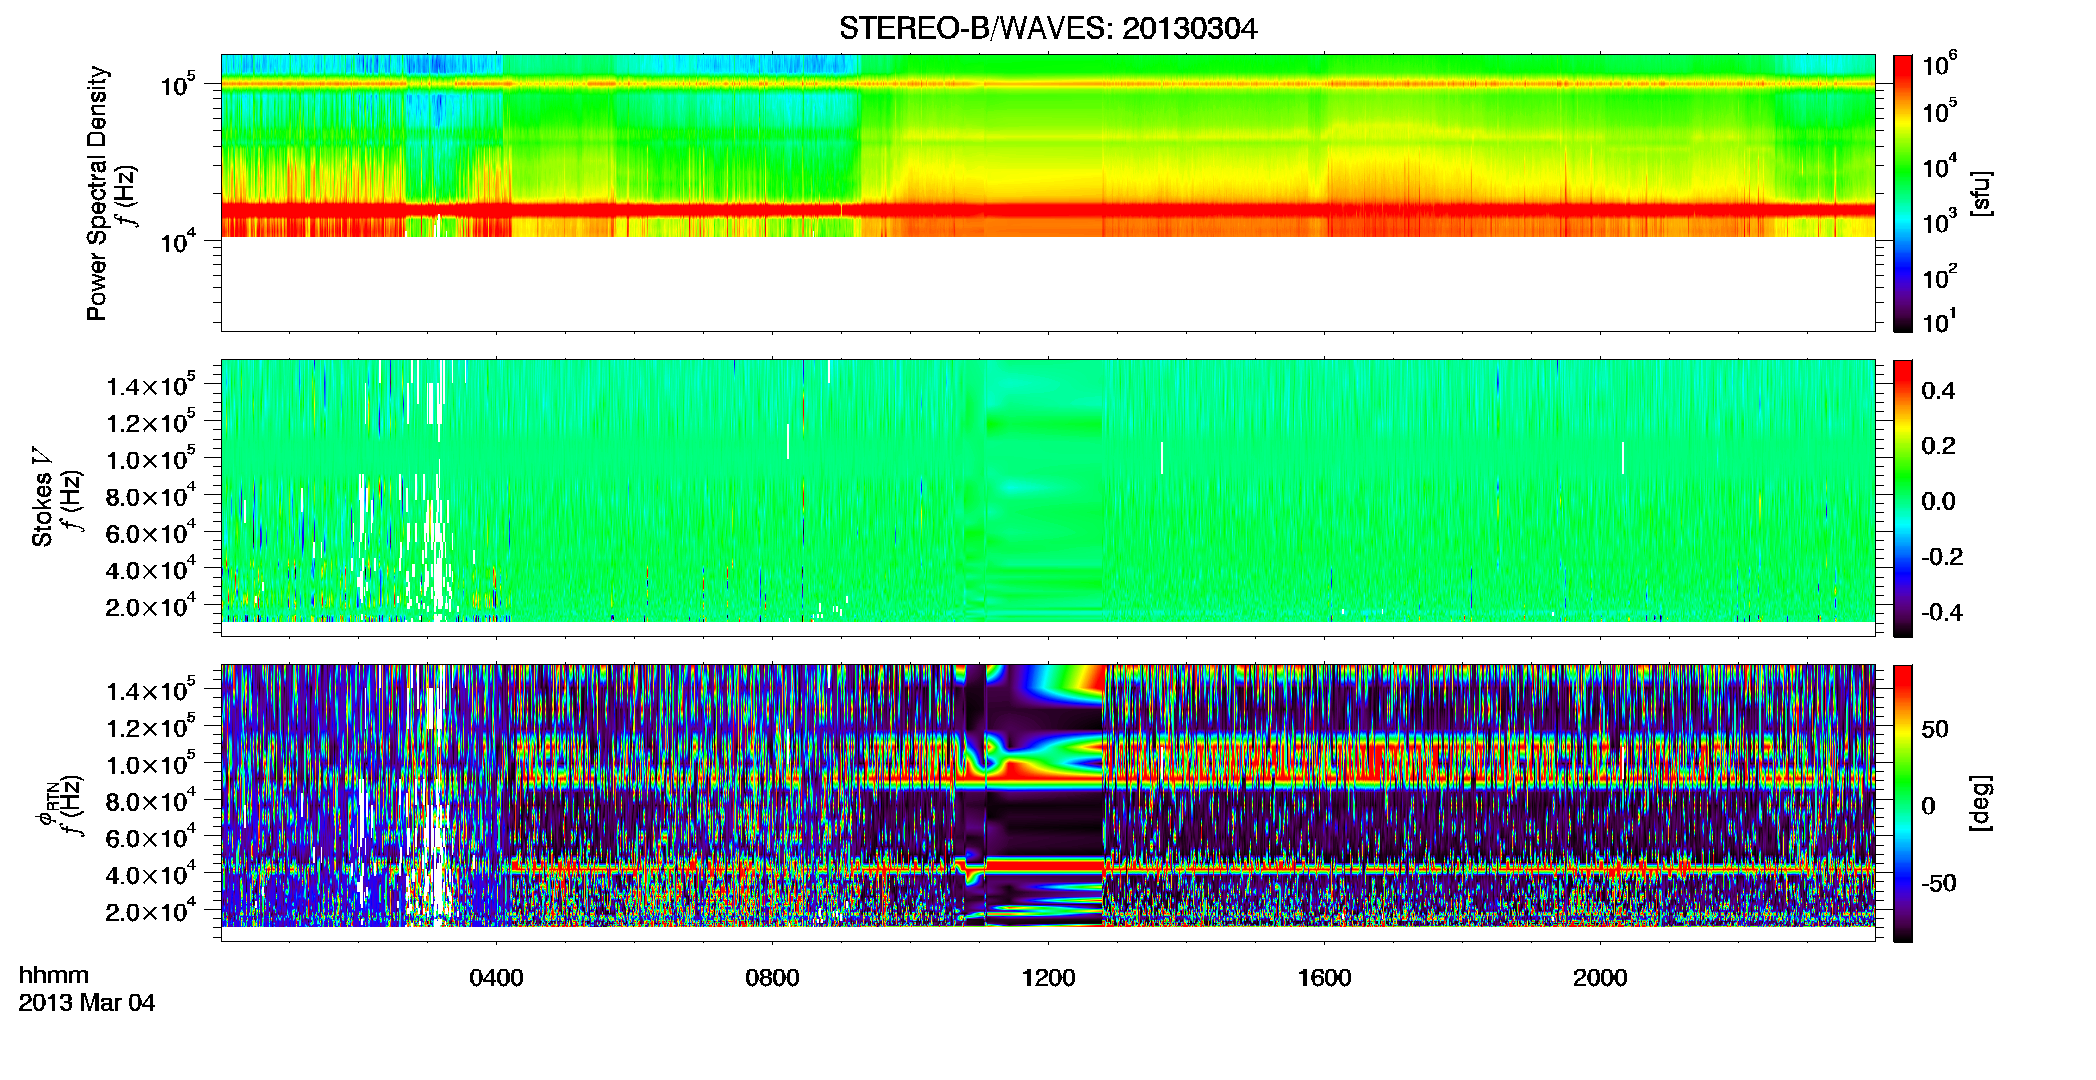The image size is (2096, 1080).
Task: Click the 1200 time tick label
Action: point(1048,978)
